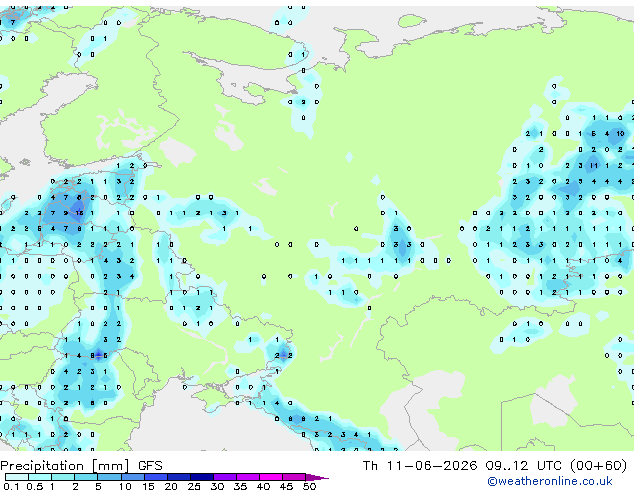Choose the 45–50 mm legend color box
634x490 pixels.
click(294, 477)
